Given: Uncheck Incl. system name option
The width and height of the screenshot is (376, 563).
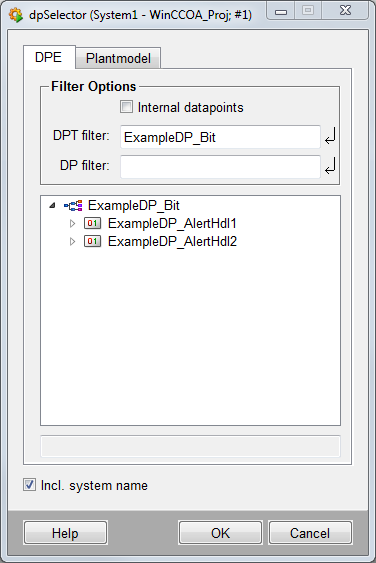Looking at the screenshot, I should pos(29,485).
